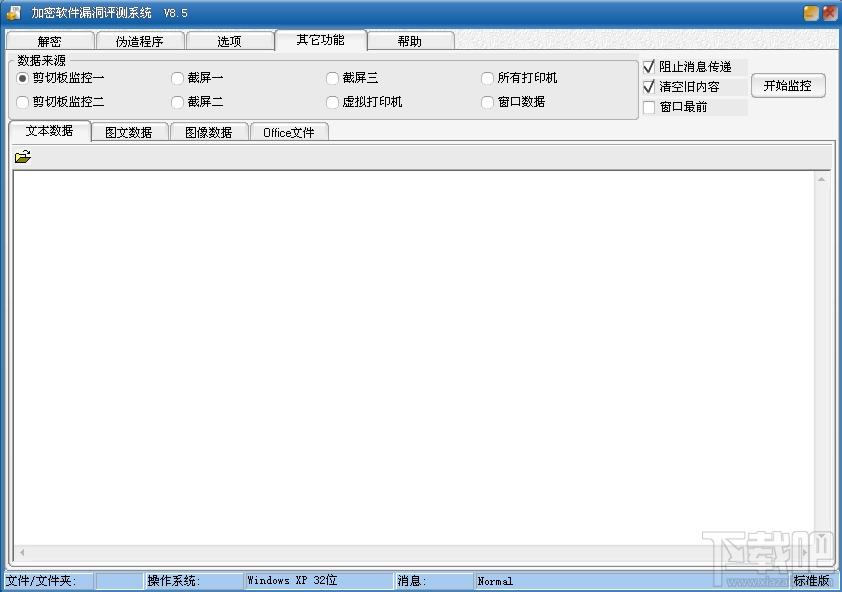Switch to the 解密 tab
This screenshot has width=842, height=592.
point(50,41)
